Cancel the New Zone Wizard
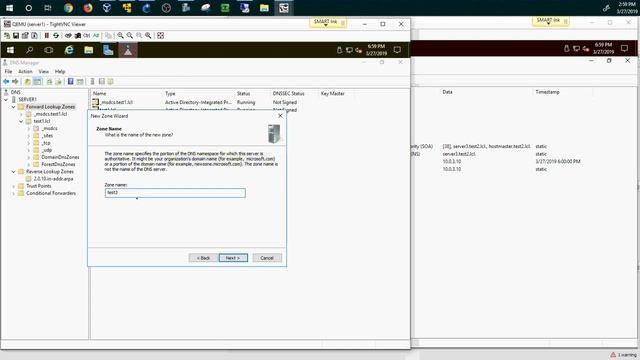This screenshot has width=640, height=360. [x=267, y=258]
